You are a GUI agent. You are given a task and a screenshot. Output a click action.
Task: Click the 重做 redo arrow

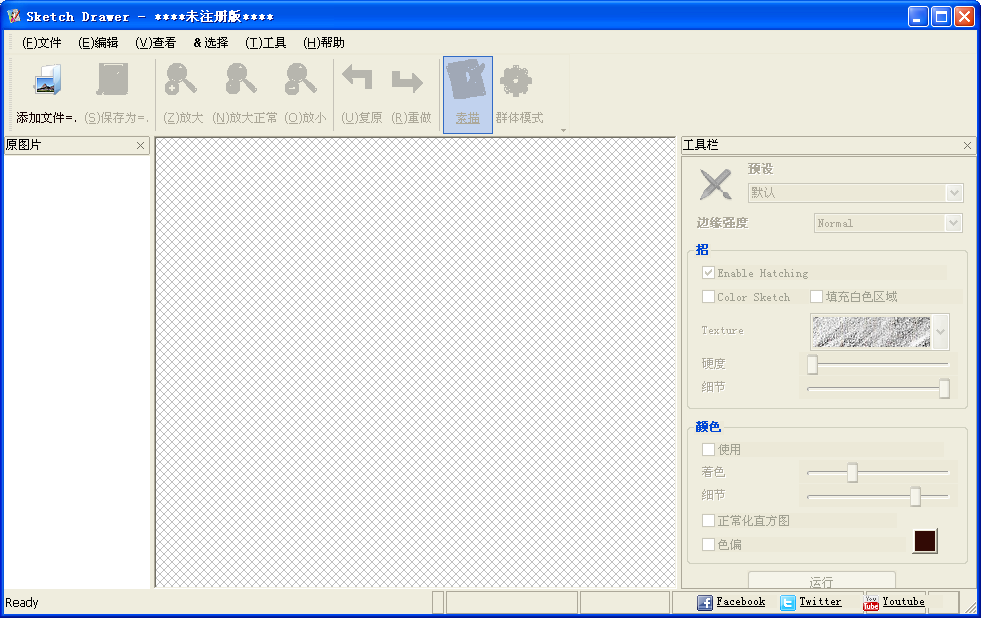click(x=407, y=80)
